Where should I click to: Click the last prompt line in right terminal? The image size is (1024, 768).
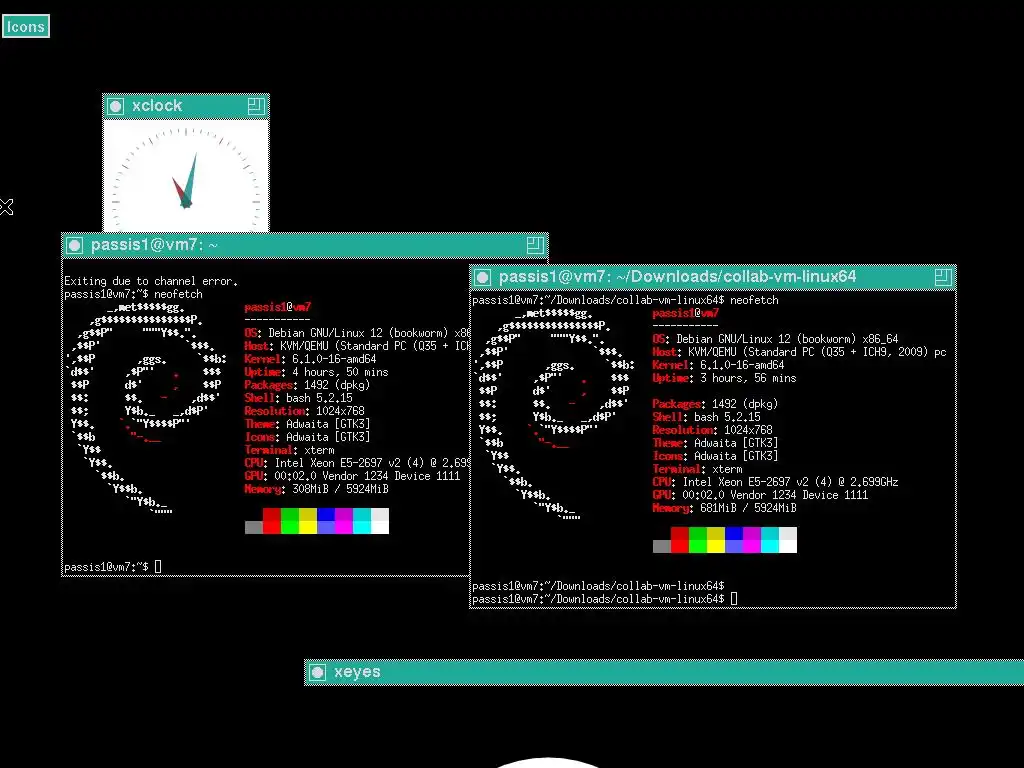(605, 599)
